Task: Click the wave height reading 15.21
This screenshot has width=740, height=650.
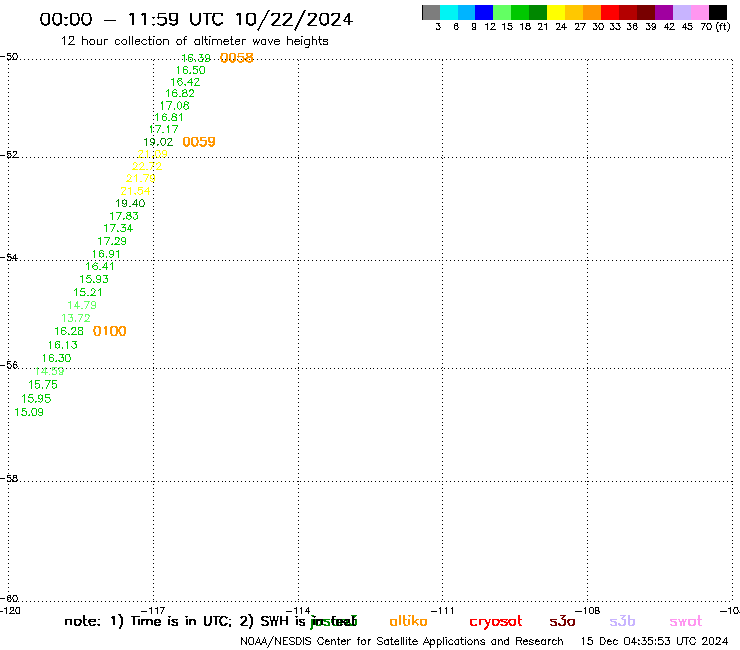Action: tap(88, 292)
